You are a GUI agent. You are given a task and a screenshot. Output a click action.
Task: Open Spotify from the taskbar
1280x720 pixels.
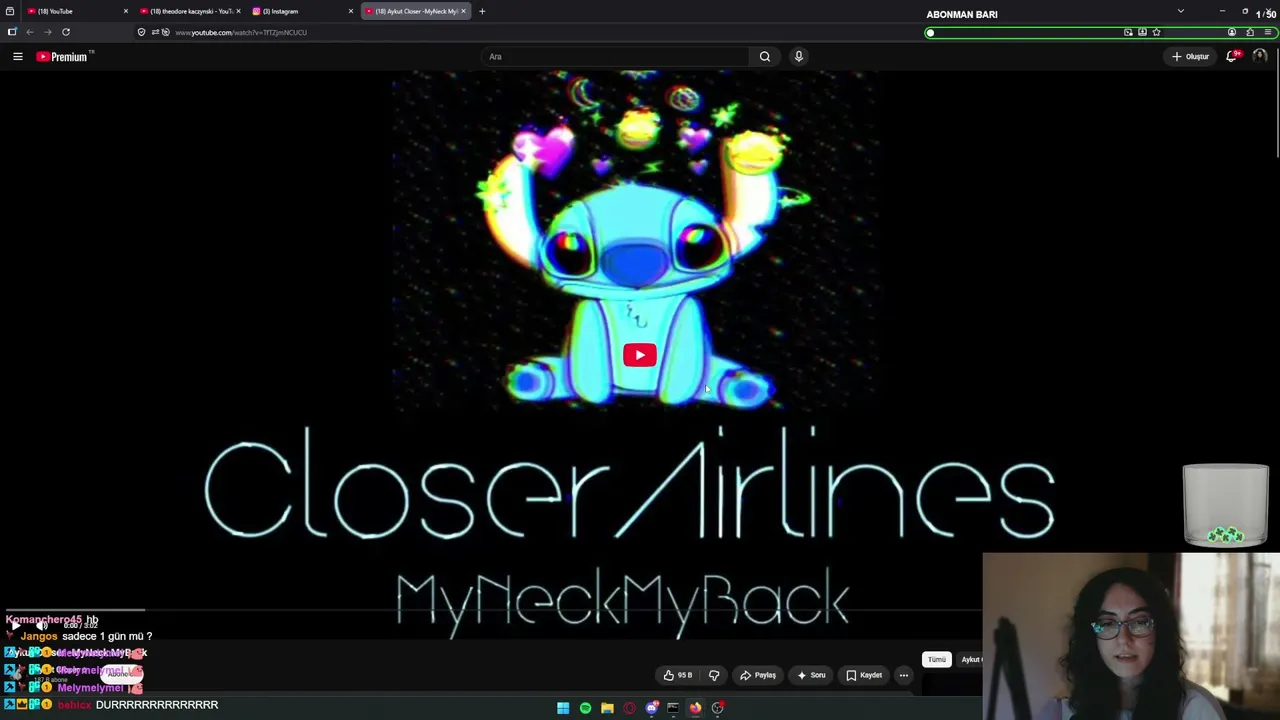[585, 708]
